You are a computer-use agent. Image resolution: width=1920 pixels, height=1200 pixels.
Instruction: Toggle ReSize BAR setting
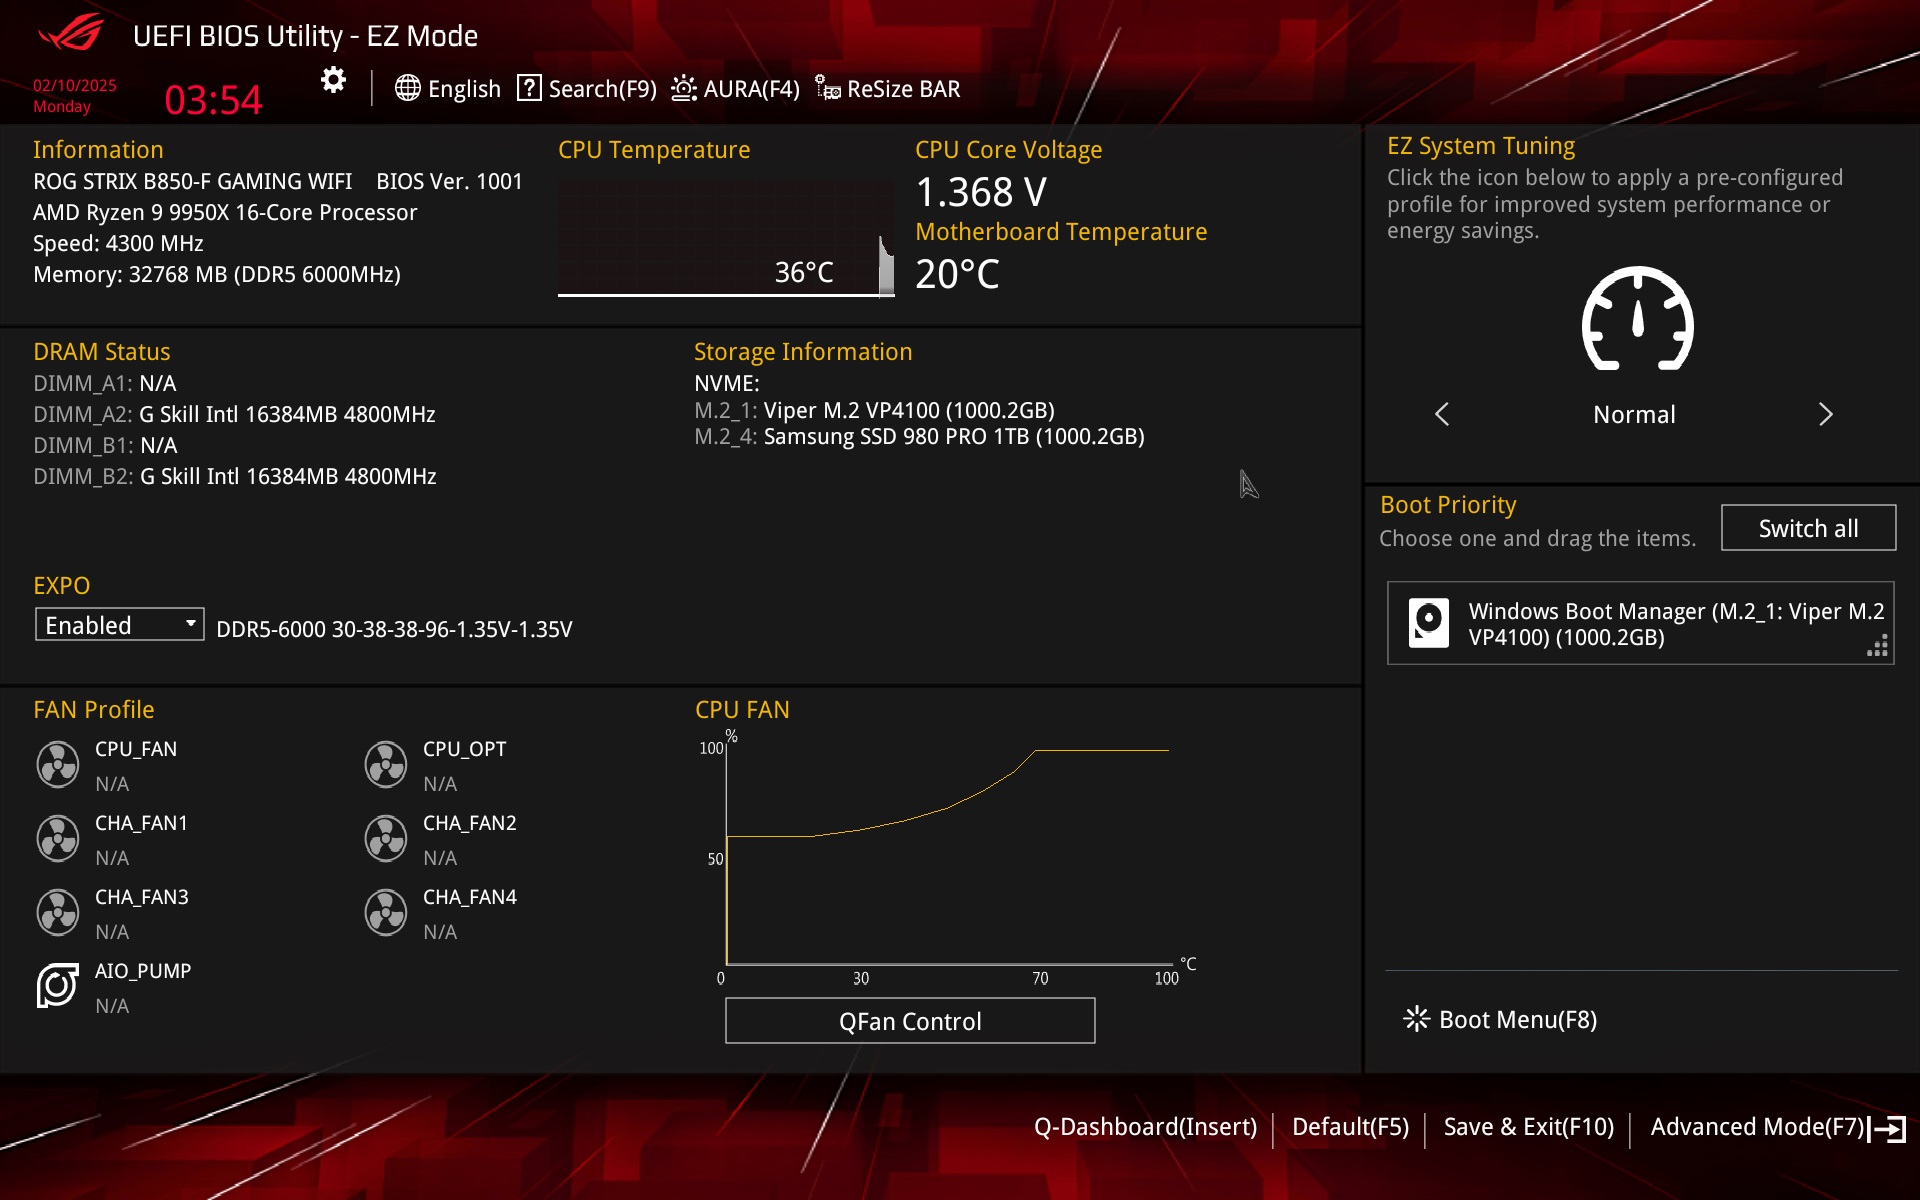tap(888, 89)
